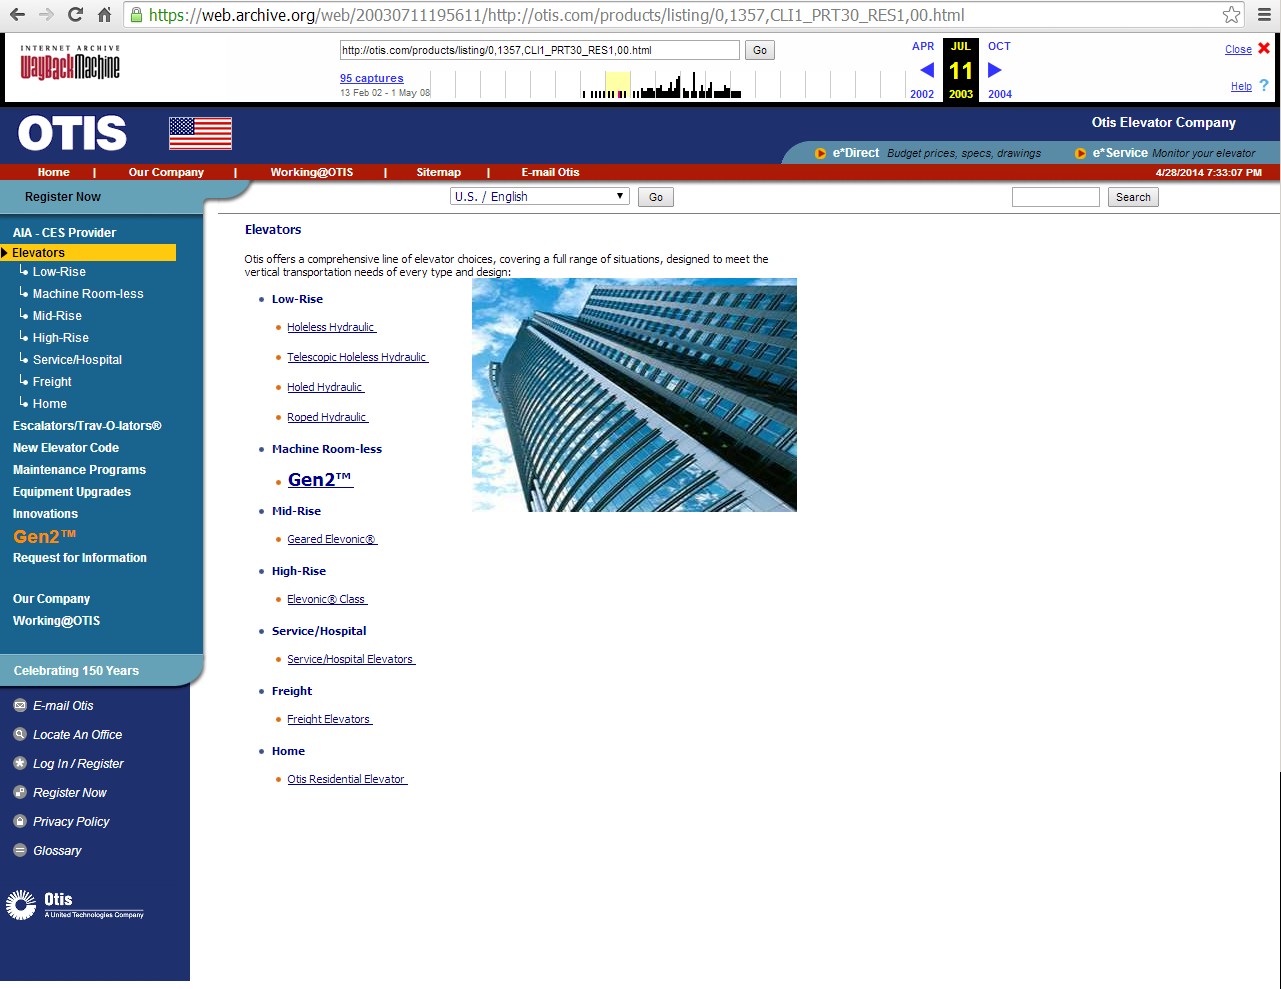The height and width of the screenshot is (989, 1281).
Task: Open Escalators/Trav-O-lators in sidebar
Action: pyautogui.click(x=87, y=426)
